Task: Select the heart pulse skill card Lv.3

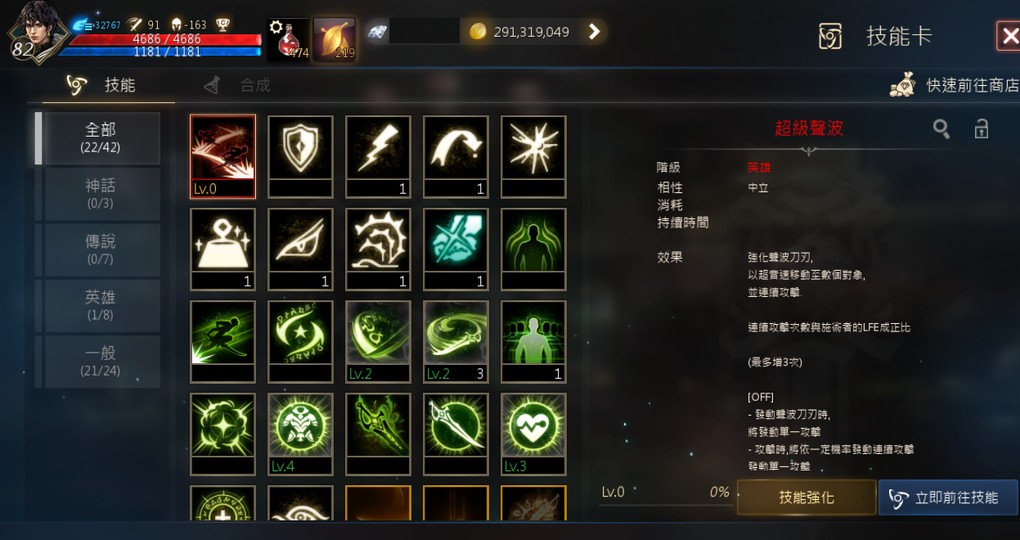Action: [533, 434]
